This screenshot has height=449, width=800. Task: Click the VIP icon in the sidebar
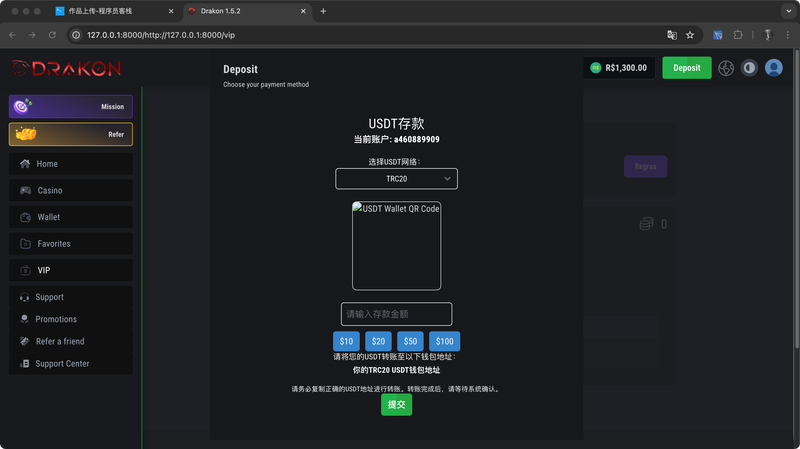[x=25, y=270]
